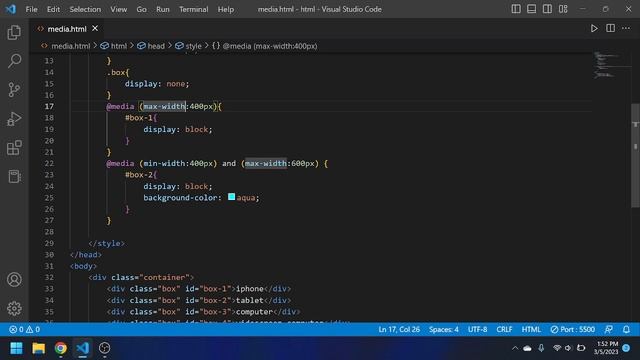Open Run and Debug view
640x360 pixels.
point(14,119)
